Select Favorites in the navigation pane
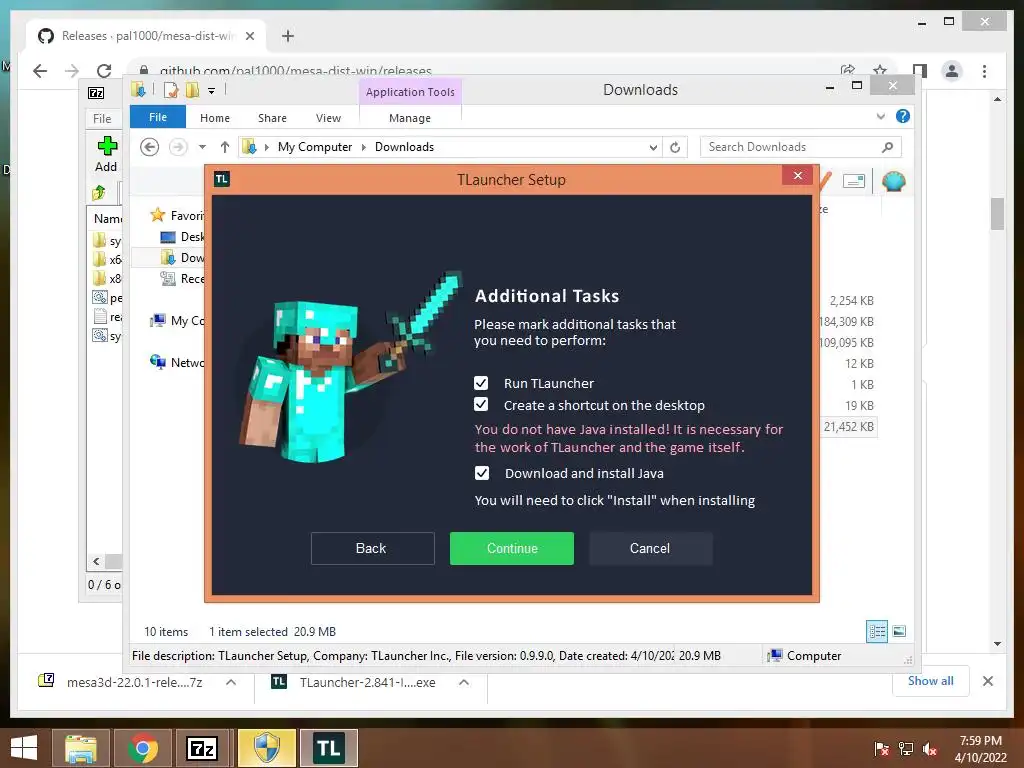 [x=176, y=215]
